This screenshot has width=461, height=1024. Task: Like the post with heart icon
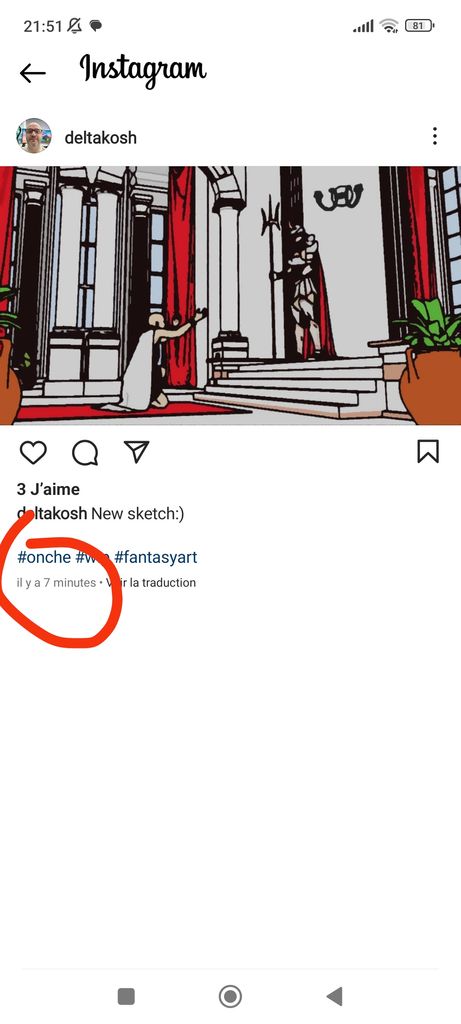pos(33,452)
